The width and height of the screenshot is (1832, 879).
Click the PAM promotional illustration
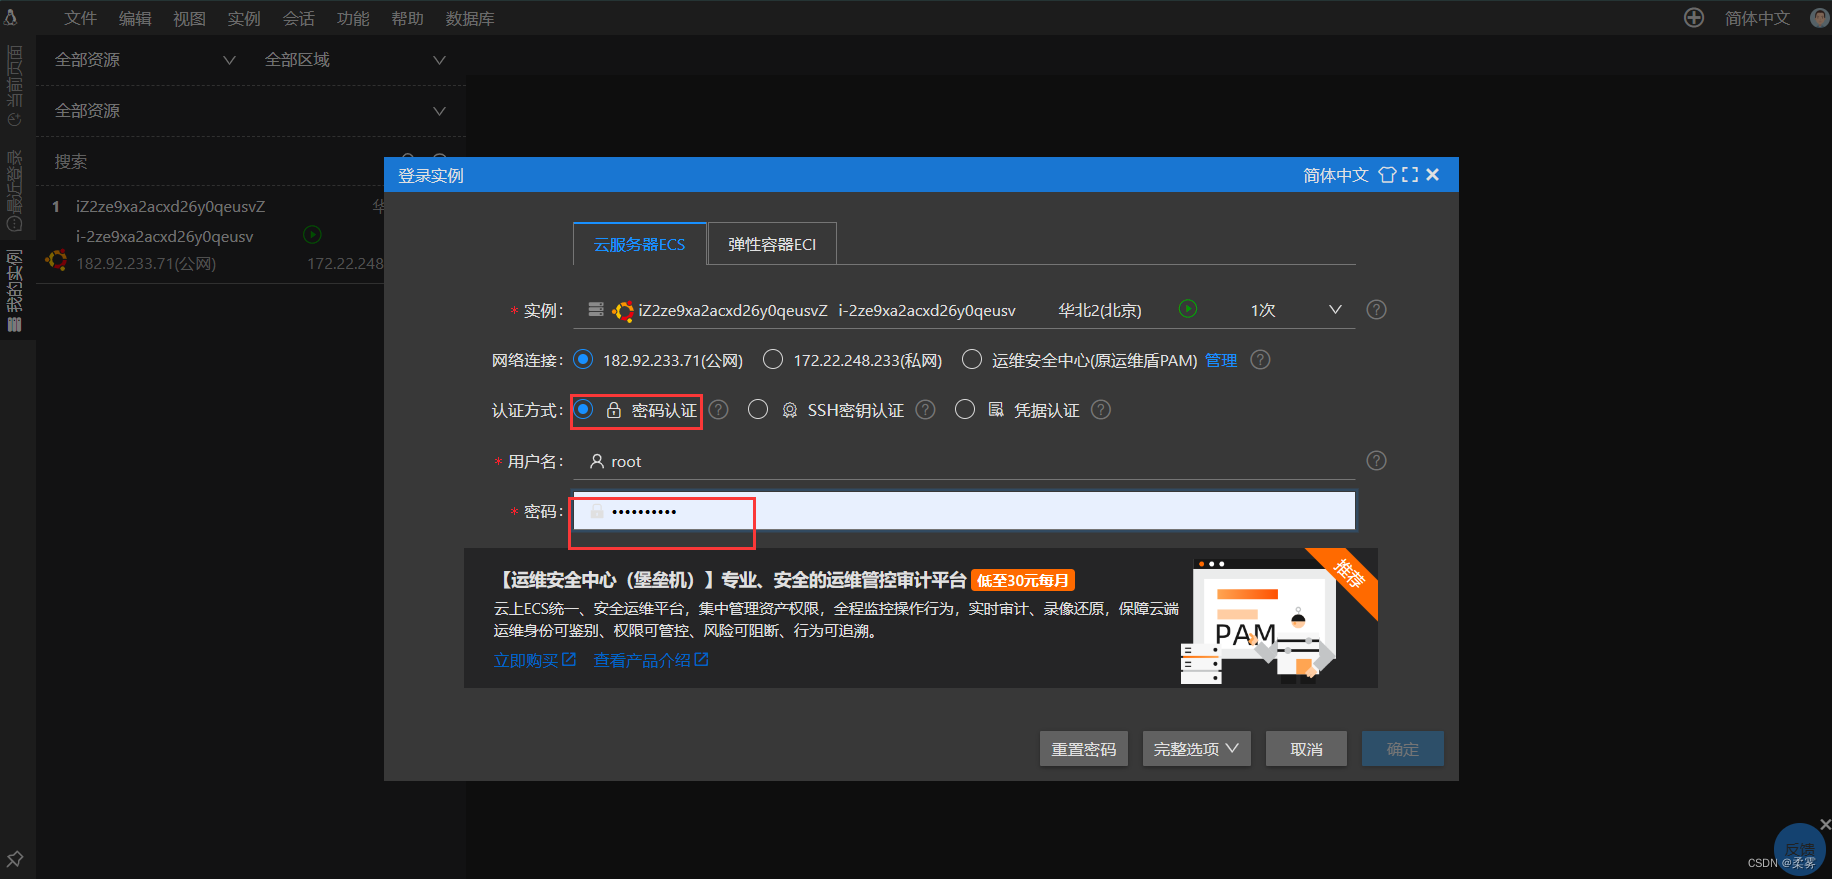click(1258, 620)
